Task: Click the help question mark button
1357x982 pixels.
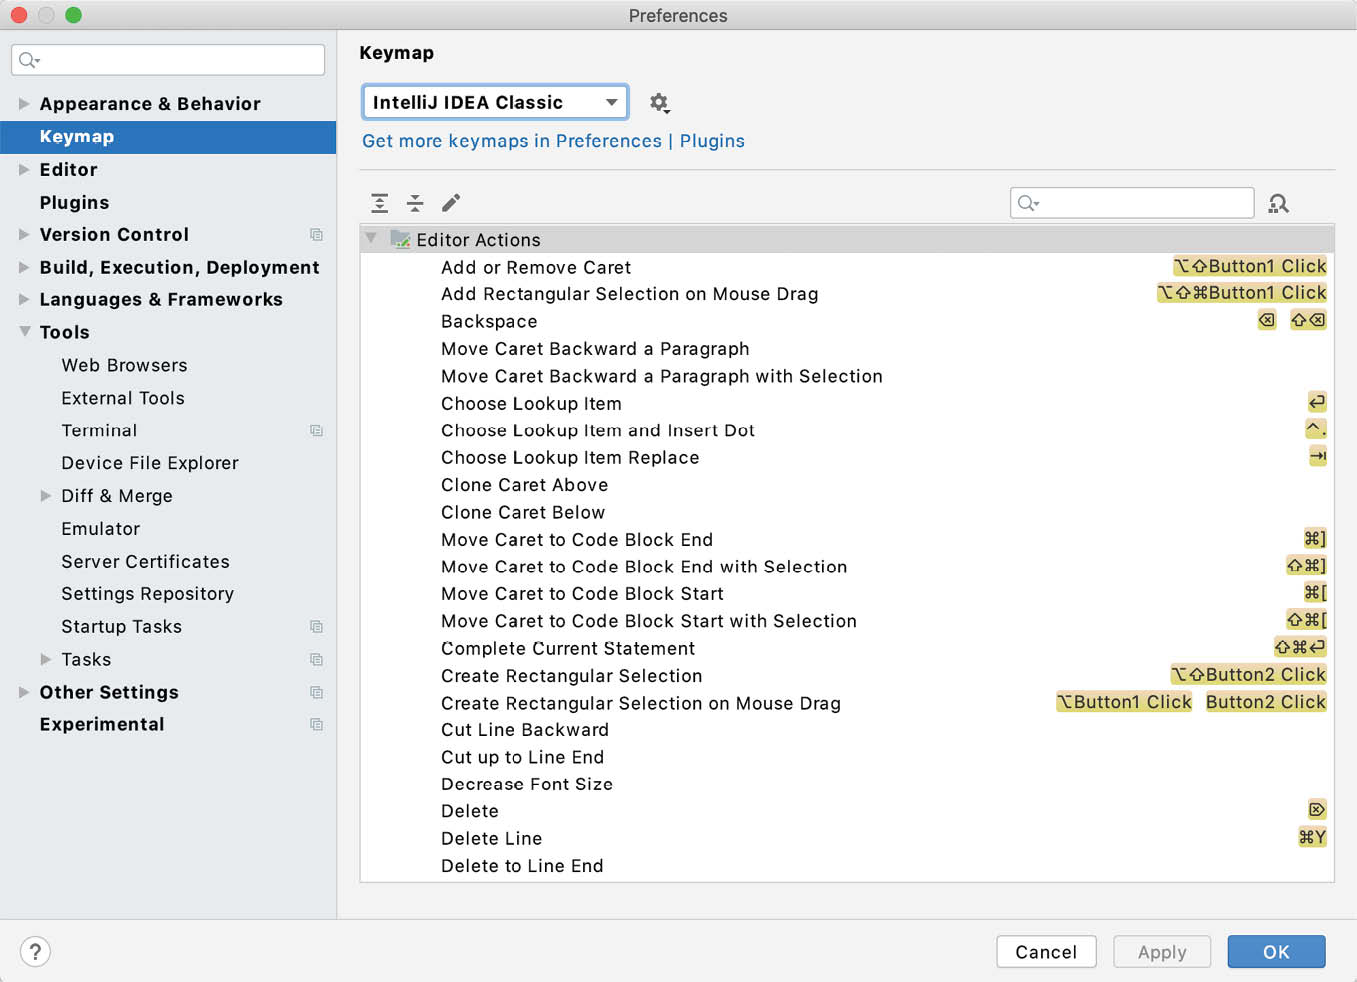Action: (x=35, y=952)
